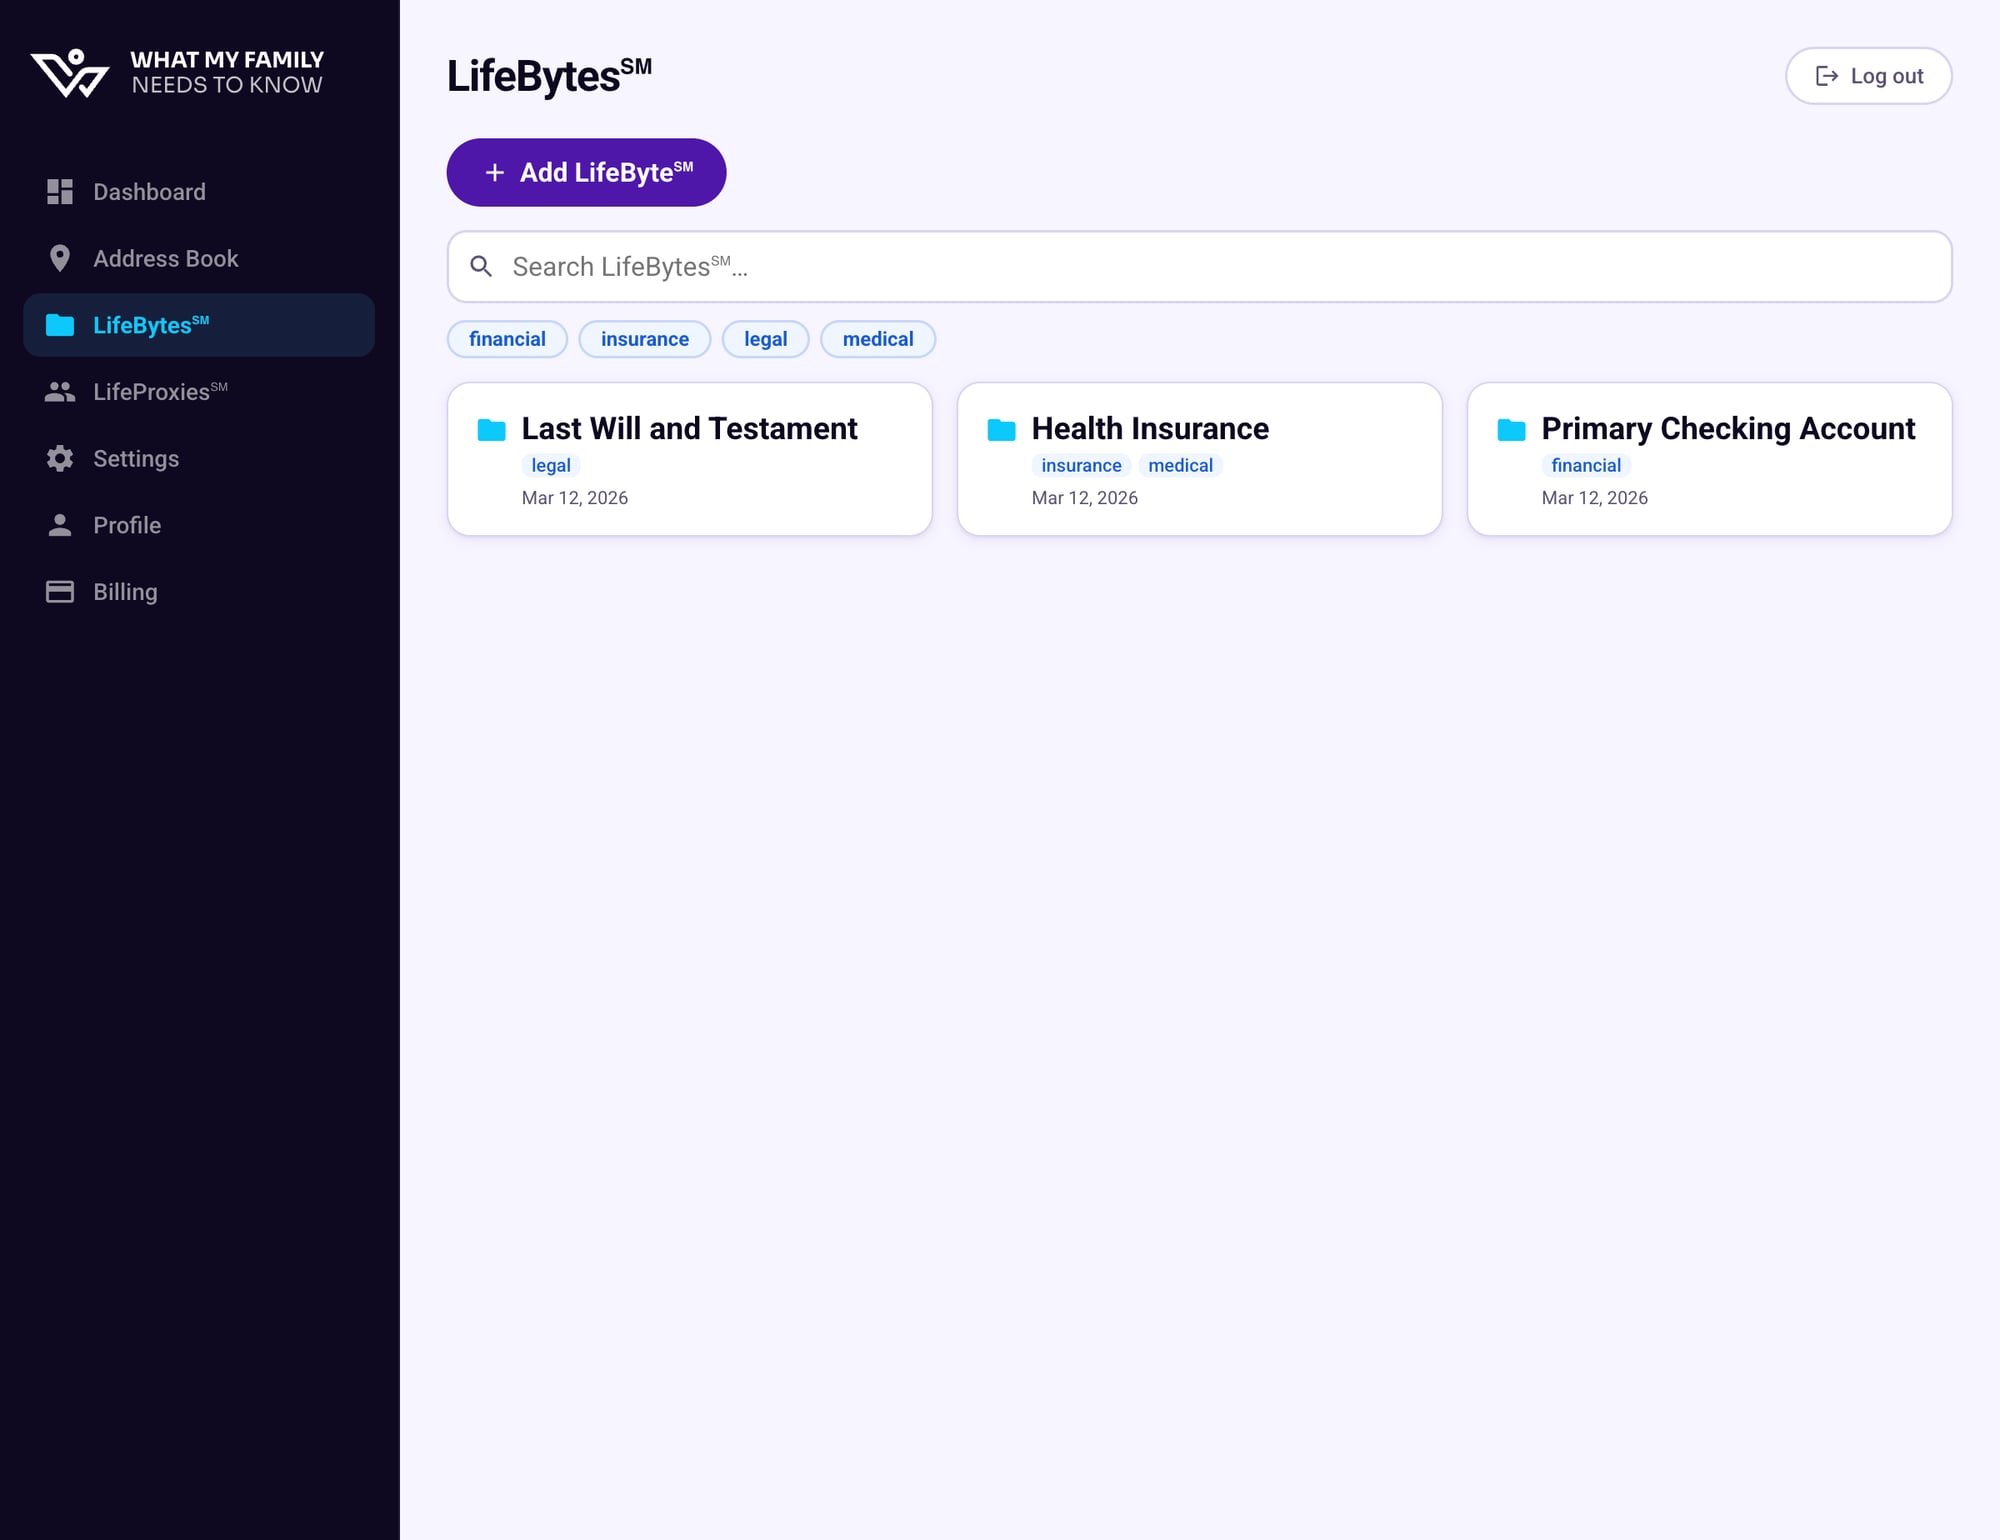Select the Profile person icon
Image resolution: width=2000 pixels, height=1540 pixels.
point(59,524)
